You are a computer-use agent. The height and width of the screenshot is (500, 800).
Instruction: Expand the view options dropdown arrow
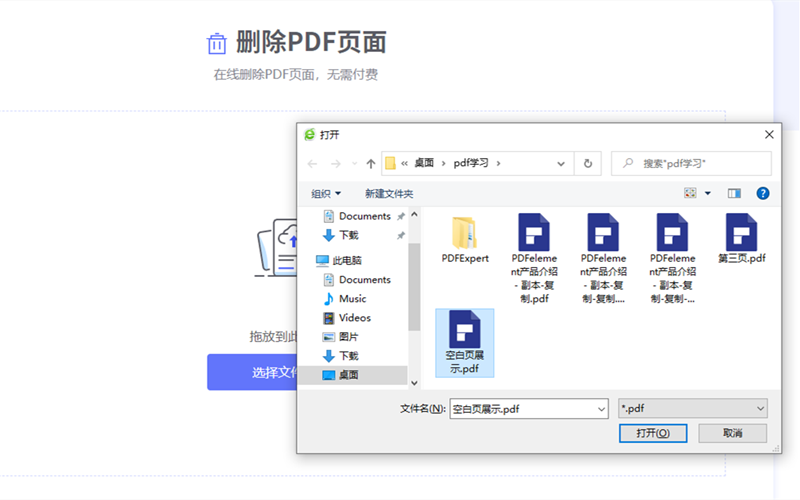(x=708, y=193)
